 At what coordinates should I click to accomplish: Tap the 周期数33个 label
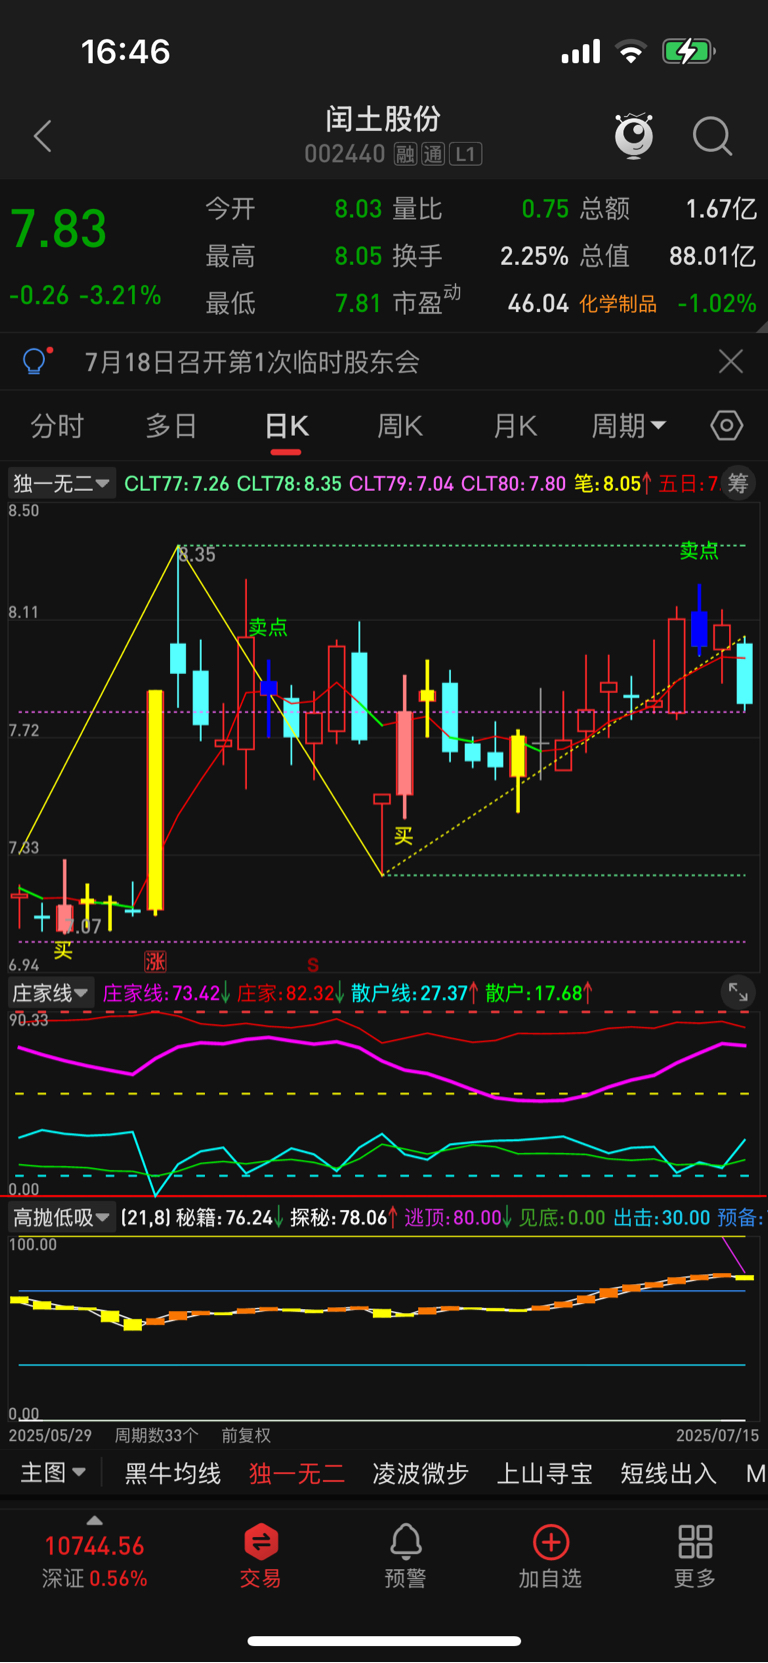click(x=156, y=1435)
